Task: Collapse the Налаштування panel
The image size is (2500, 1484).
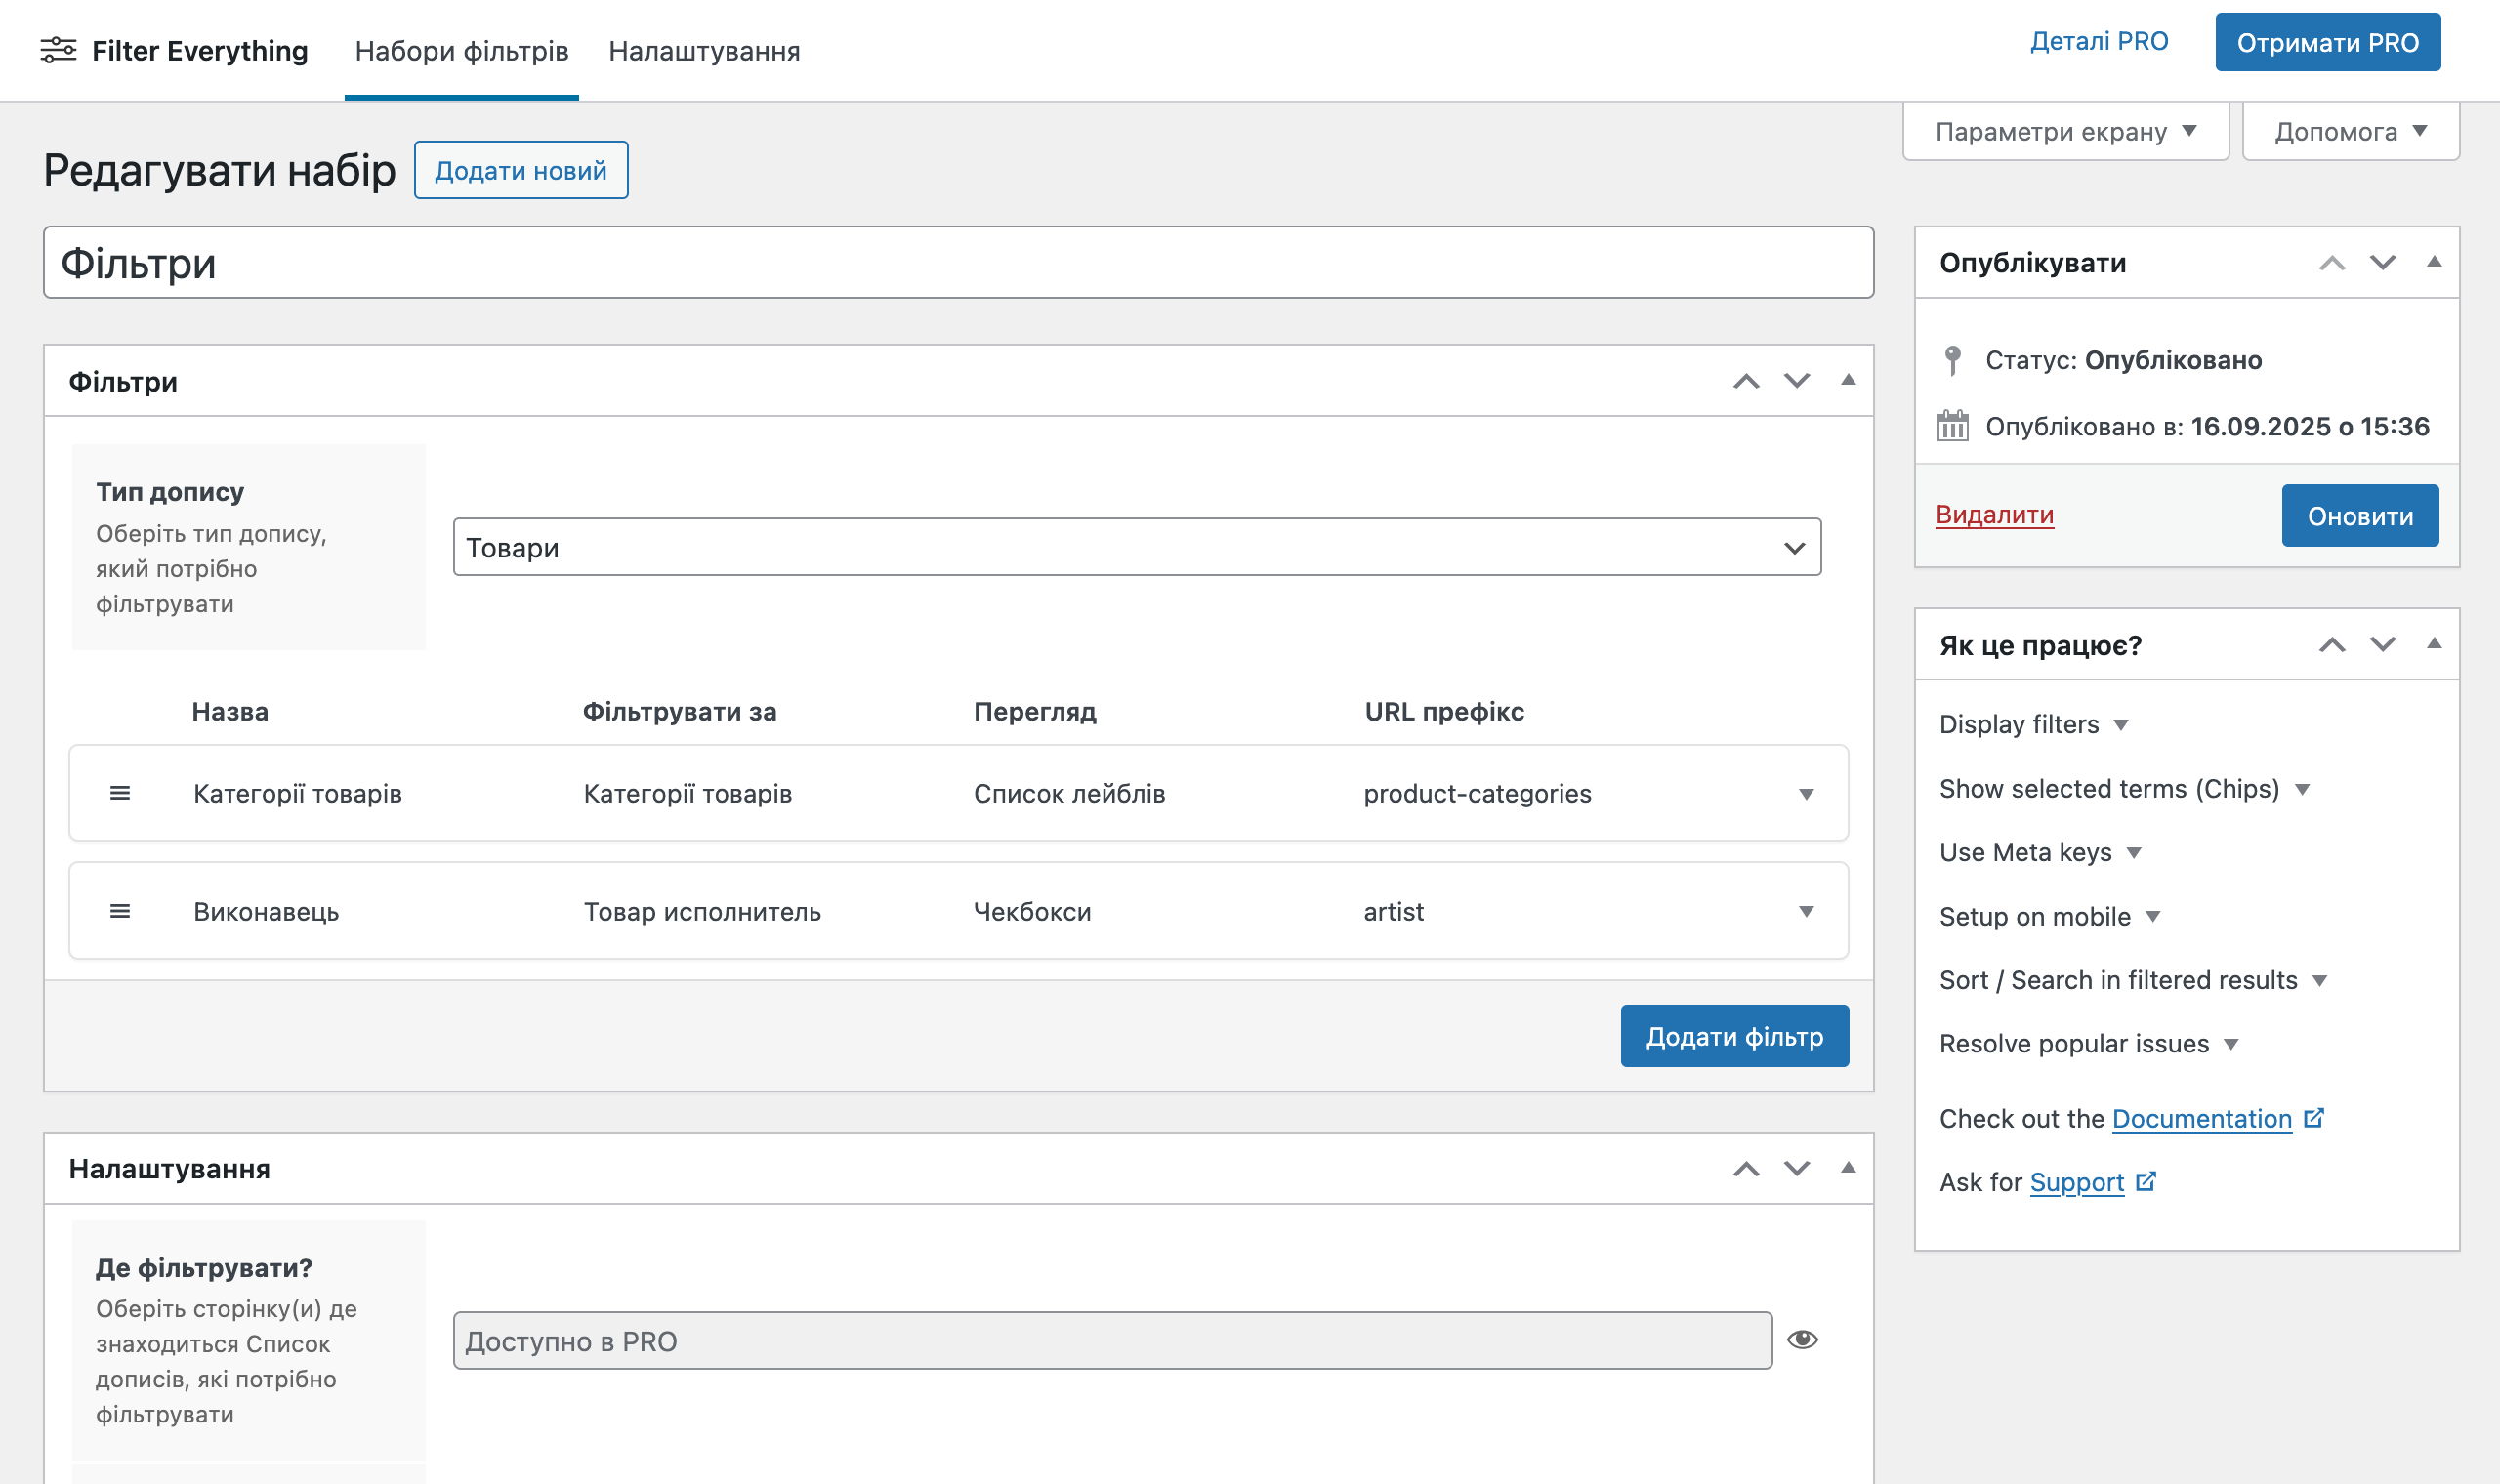Action: (1848, 1168)
